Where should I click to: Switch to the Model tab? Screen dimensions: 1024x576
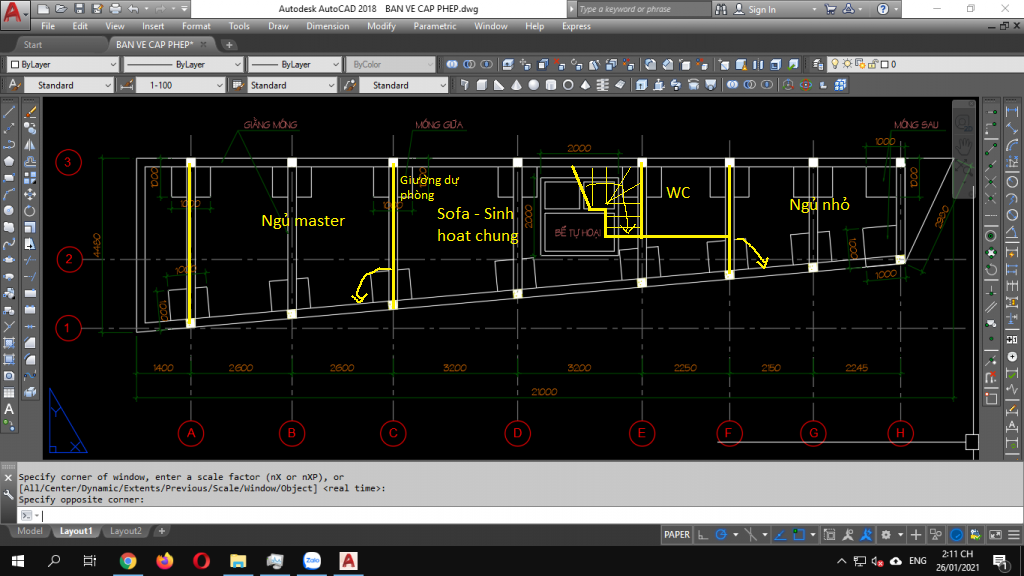[x=29, y=531]
